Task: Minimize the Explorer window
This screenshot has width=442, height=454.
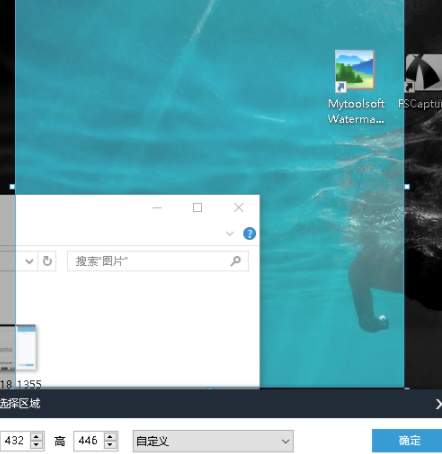Action: click(157, 208)
